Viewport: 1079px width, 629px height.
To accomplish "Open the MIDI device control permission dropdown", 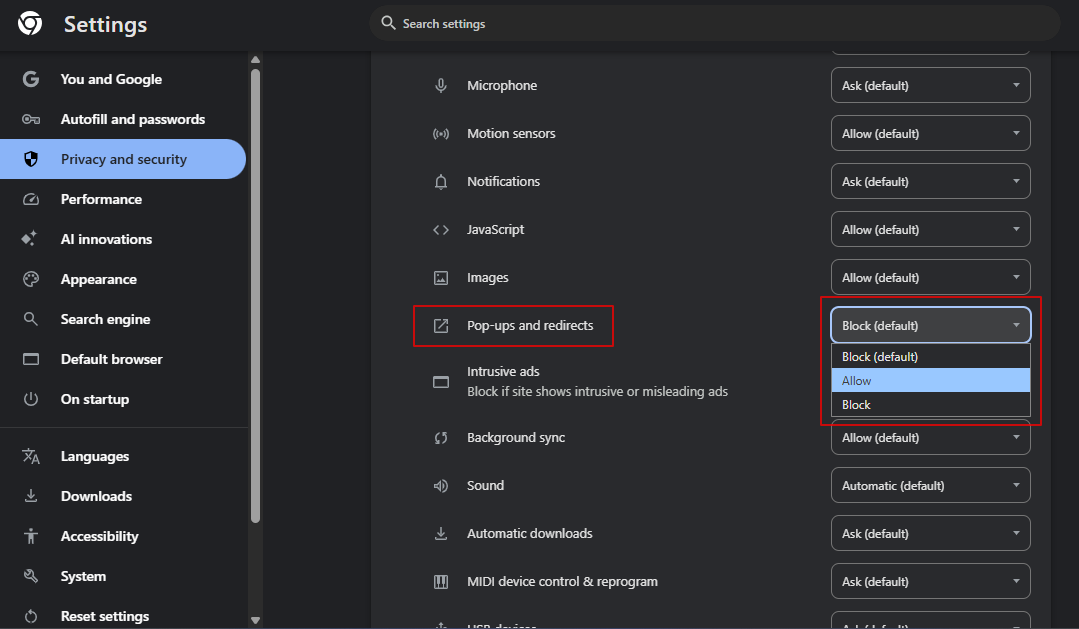I will click(930, 582).
